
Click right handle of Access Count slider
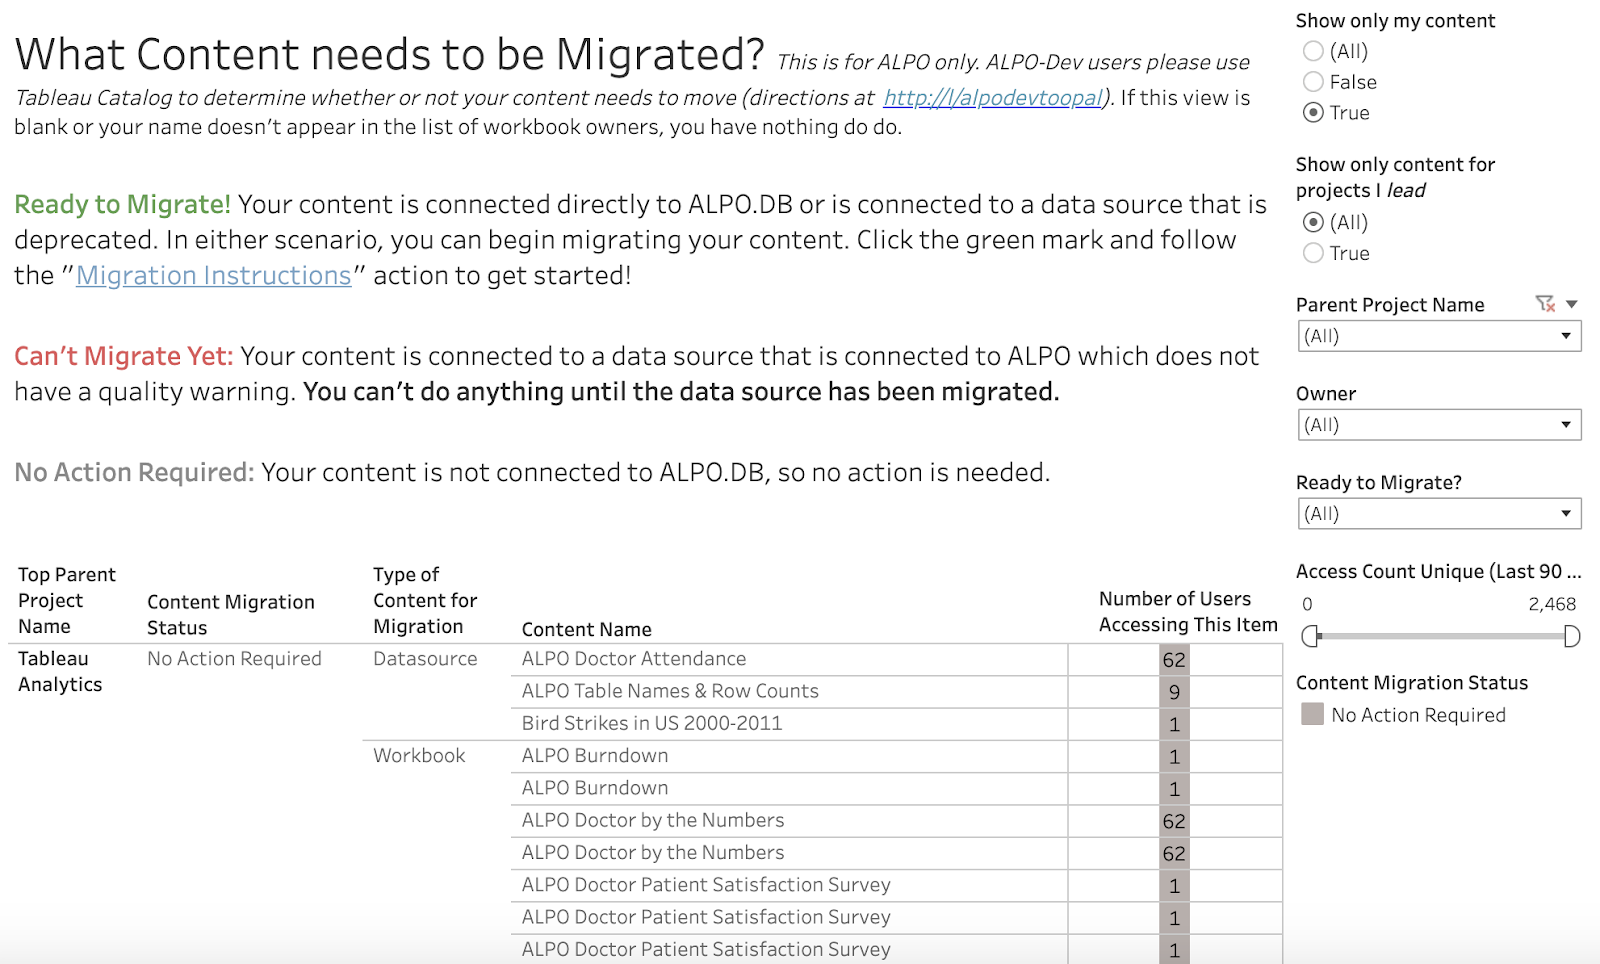1571,636
